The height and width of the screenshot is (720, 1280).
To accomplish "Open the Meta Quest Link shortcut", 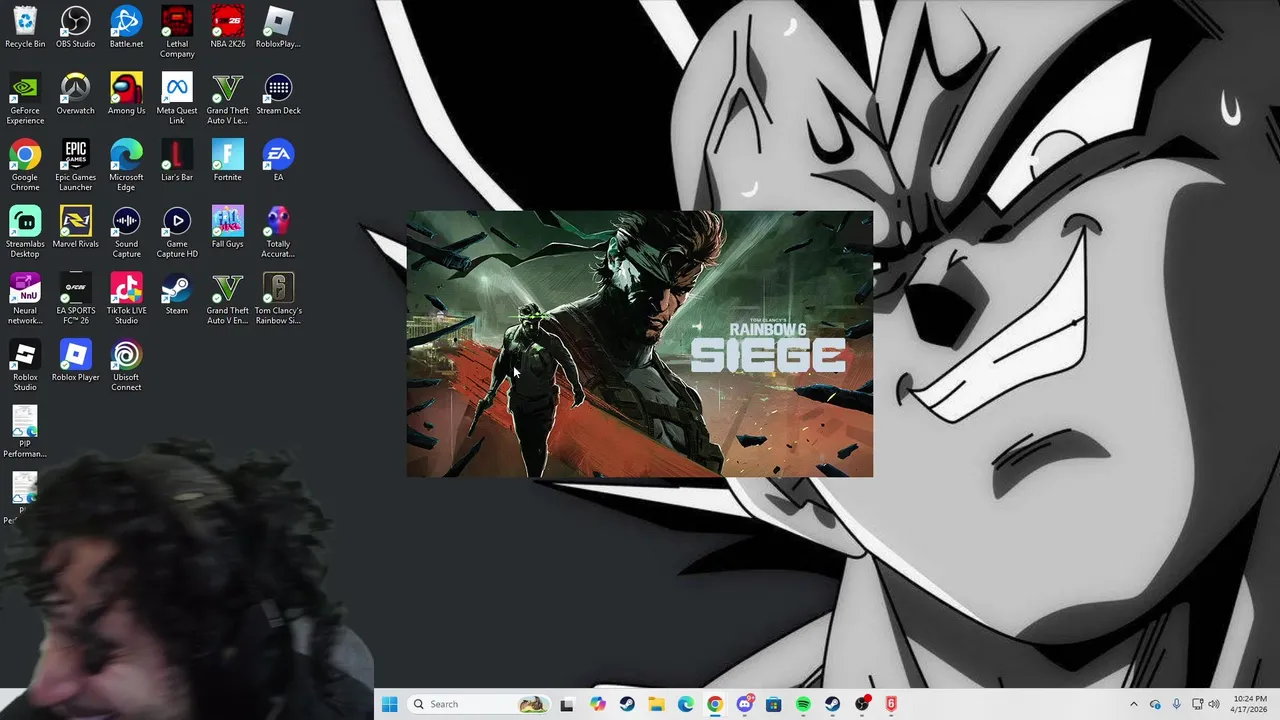I will click(x=177, y=99).
